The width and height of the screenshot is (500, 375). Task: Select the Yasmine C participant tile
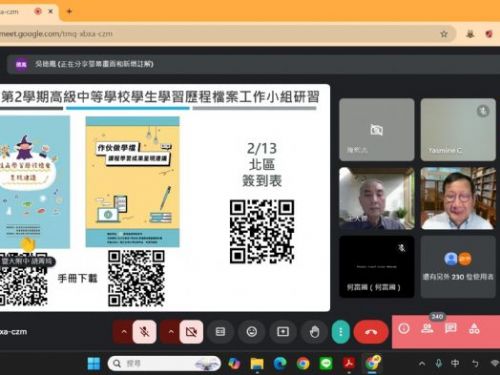tap(458, 130)
